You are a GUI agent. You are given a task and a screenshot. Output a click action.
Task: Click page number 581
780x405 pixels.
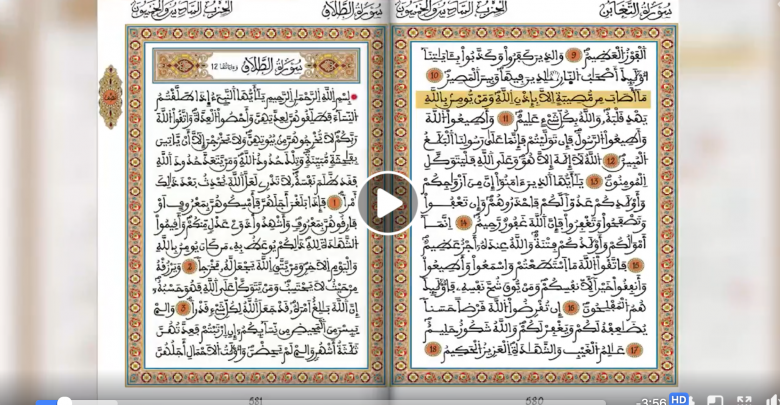tap(256, 401)
